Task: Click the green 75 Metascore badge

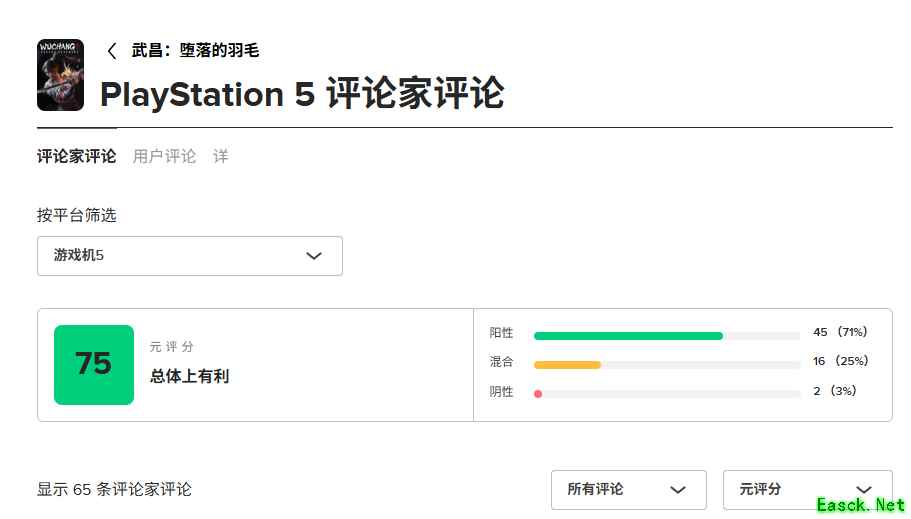Action: pyautogui.click(x=94, y=365)
